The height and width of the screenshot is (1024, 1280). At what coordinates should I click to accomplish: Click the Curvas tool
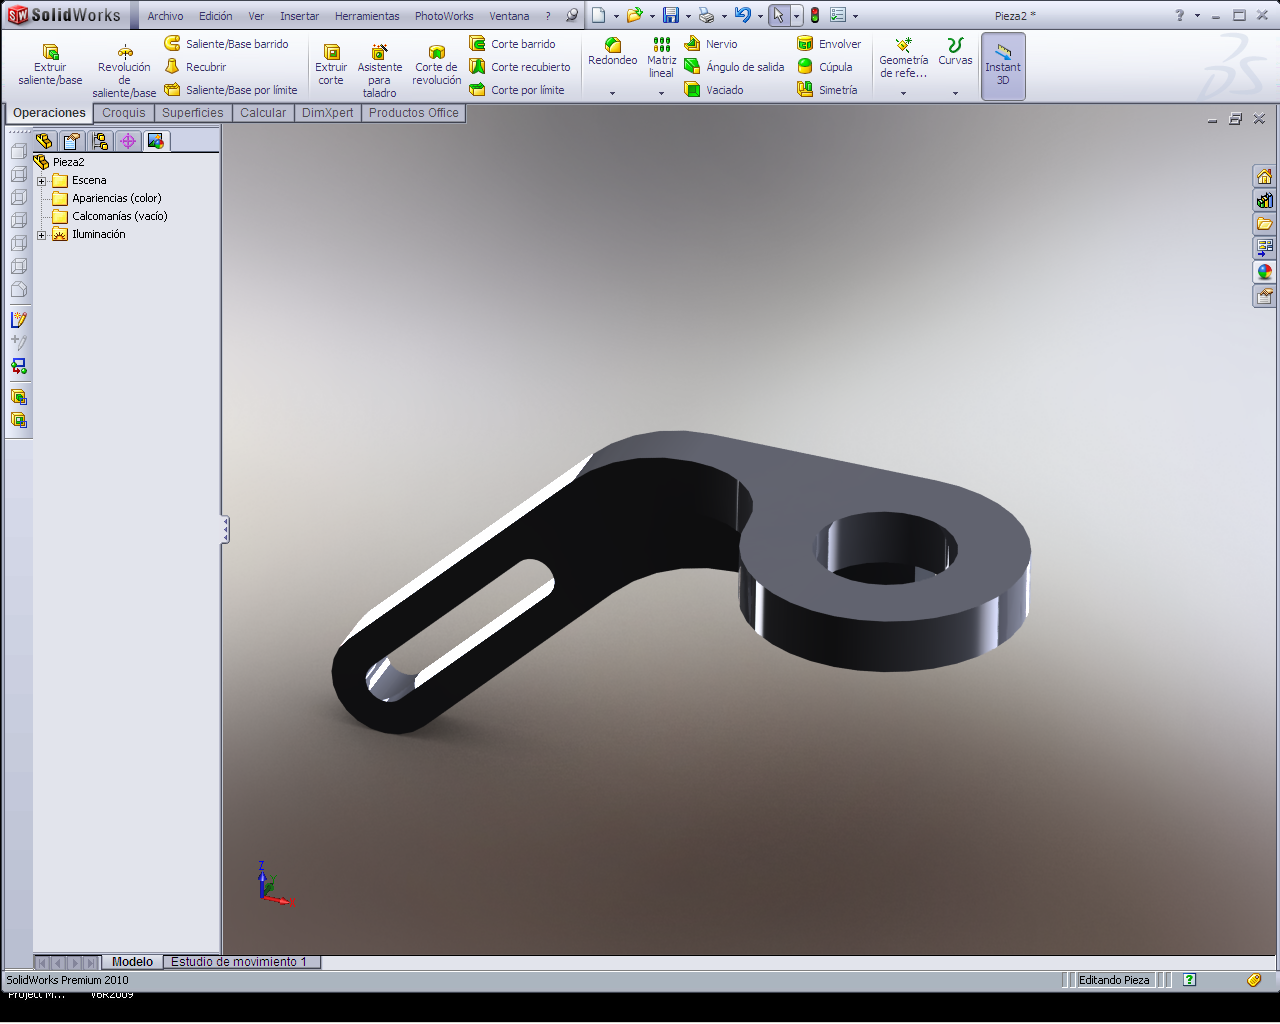(x=955, y=52)
